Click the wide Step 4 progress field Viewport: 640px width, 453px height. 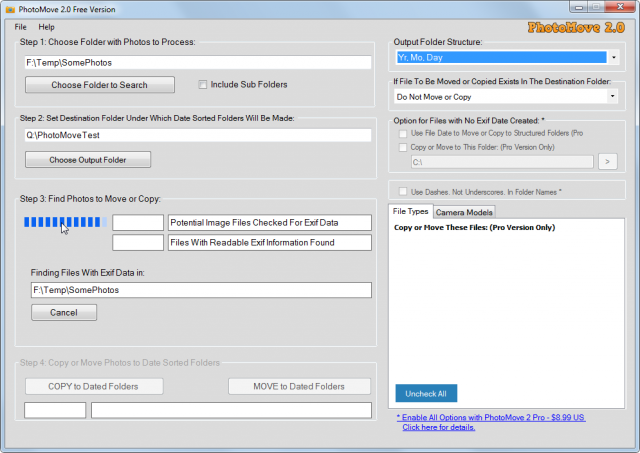tap(231, 410)
